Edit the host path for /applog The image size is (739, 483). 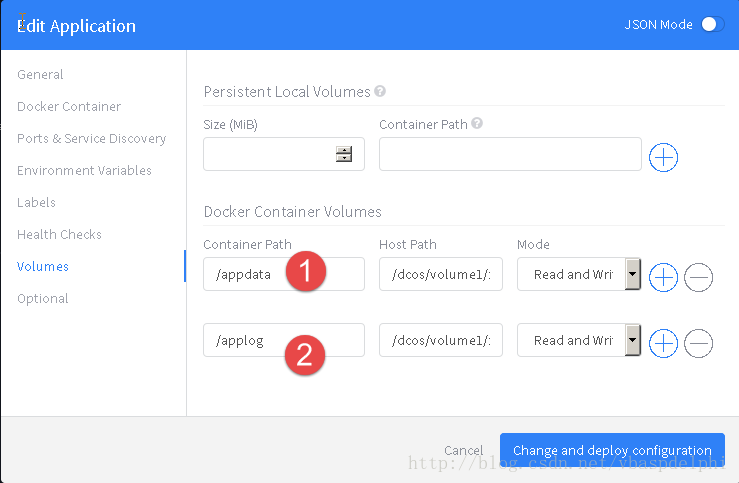click(x=441, y=340)
